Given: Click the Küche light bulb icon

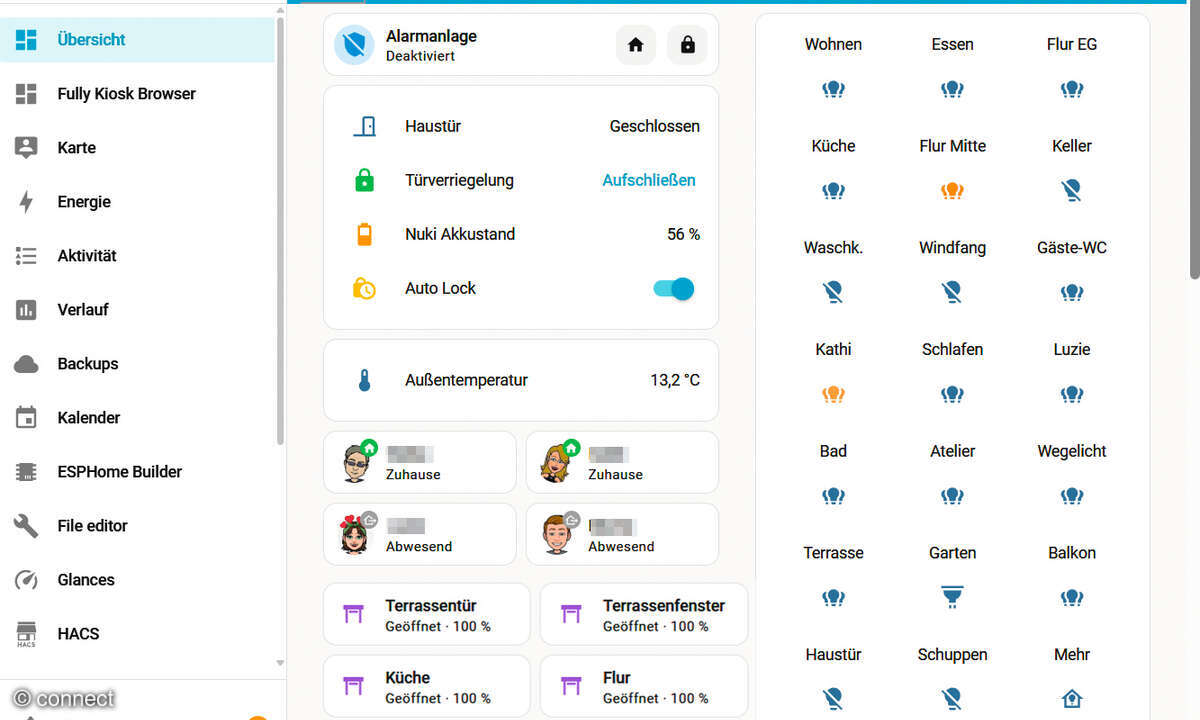Looking at the screenshot, I should [x=833, y=190].
